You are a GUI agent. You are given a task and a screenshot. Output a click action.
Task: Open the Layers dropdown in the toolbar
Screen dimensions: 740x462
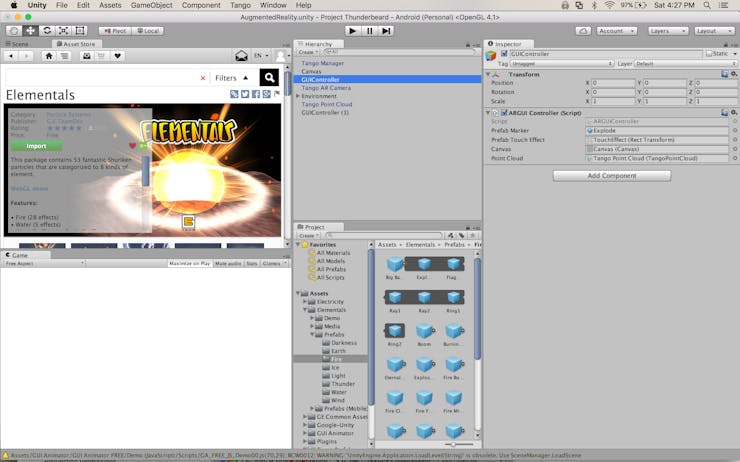pos(668,31)
